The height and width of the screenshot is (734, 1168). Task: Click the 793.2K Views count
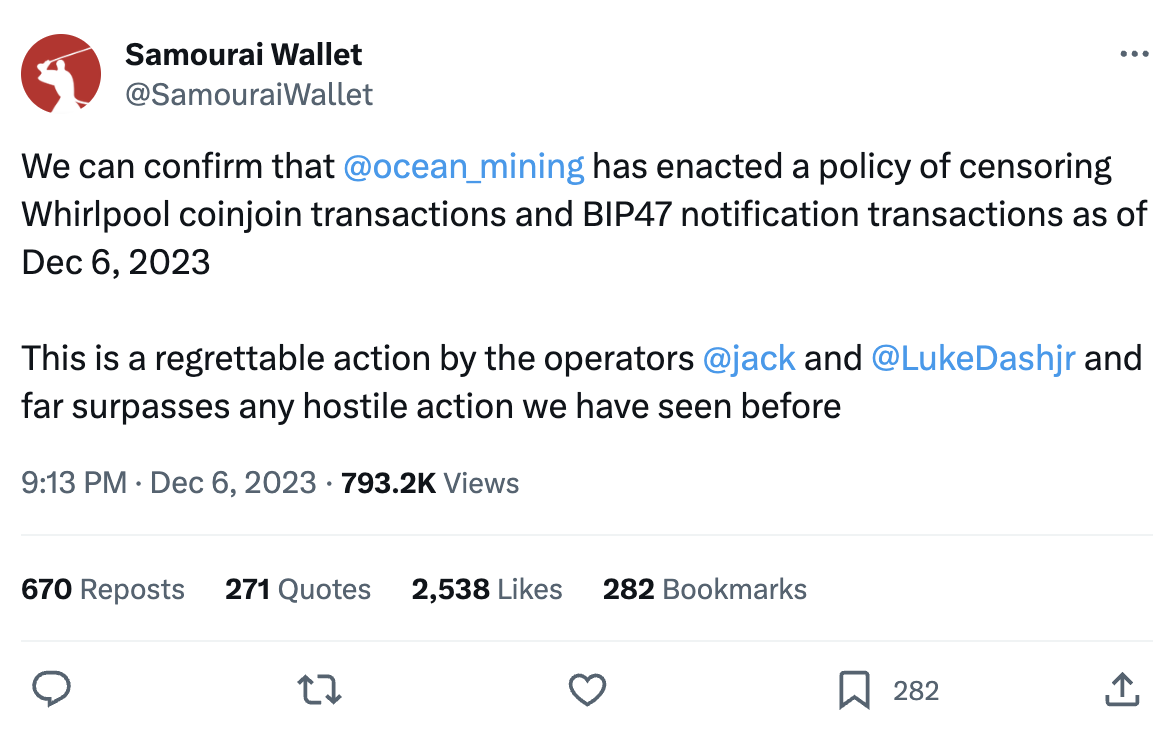[430, 483]
